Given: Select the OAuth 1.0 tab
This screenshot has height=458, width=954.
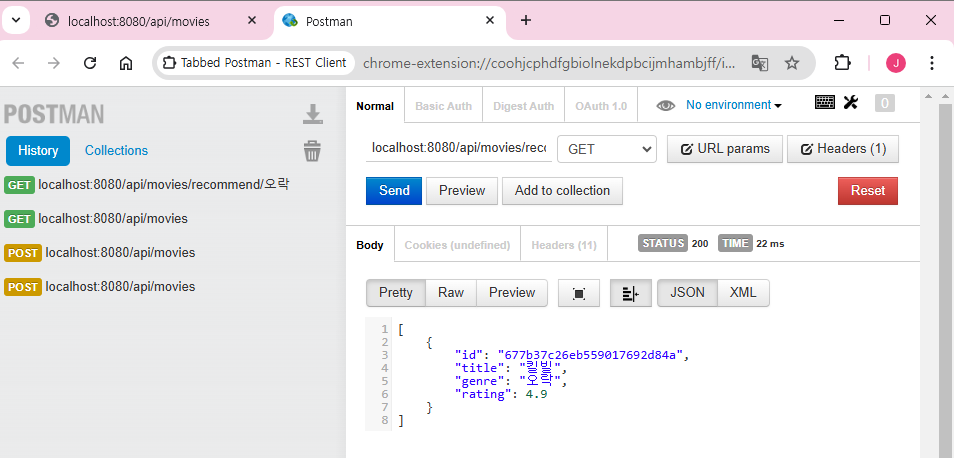Looking at the screenshot, I should (x=601, y=106).
